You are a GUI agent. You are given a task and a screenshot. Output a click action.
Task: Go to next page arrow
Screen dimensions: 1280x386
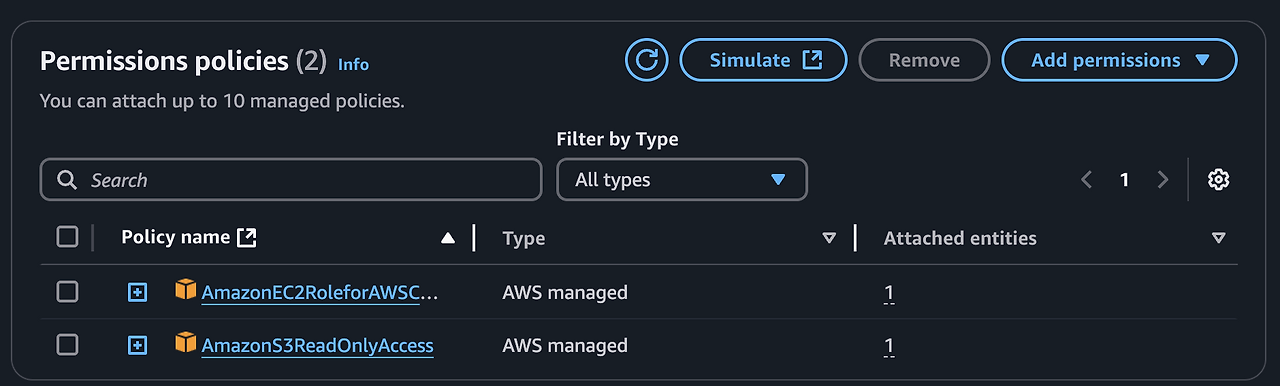tap(1162, 180)
